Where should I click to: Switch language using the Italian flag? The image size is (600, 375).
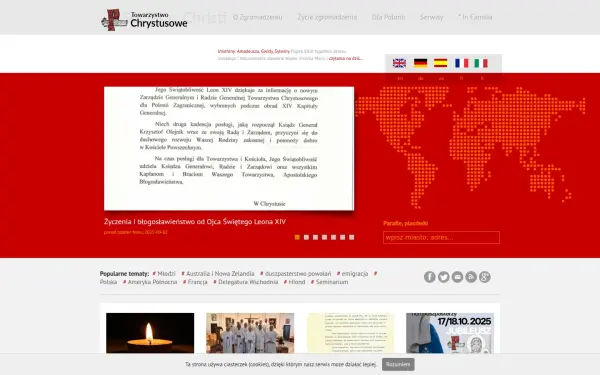[x=481, y=63]
